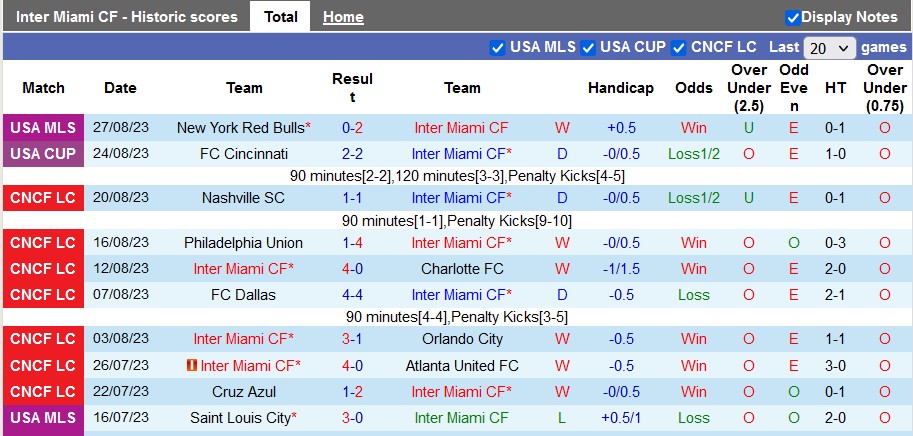913x436 pixels.
Task: Click the red card icon beside Inter Miami CF
Action: pos(191,366)
